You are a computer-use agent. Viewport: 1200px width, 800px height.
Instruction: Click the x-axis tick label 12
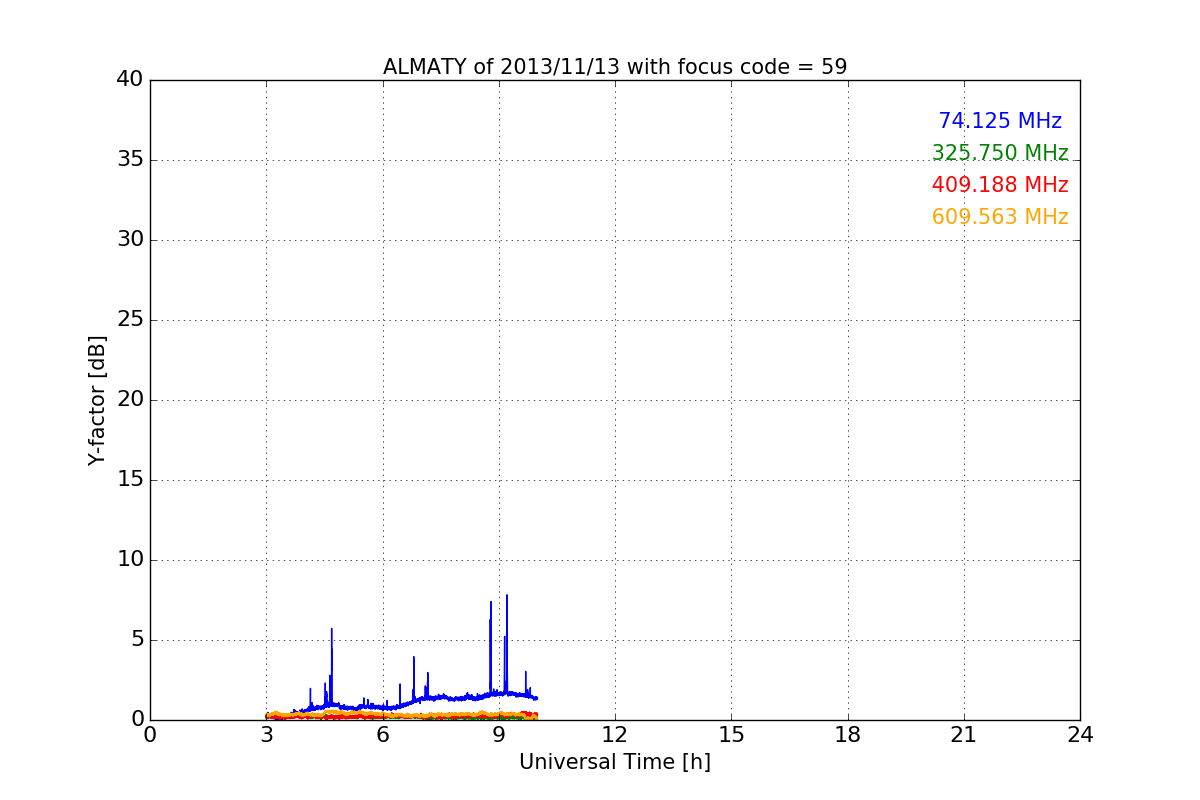(x=615, y=734)
